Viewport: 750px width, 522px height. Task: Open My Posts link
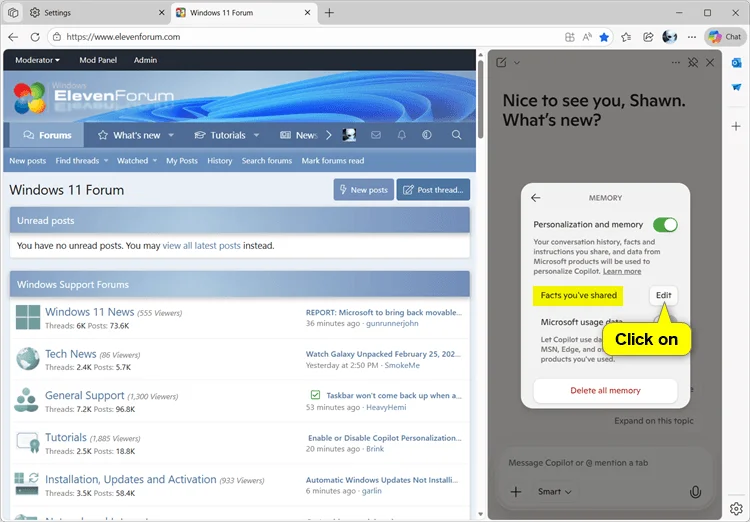(x=182, y=161)
